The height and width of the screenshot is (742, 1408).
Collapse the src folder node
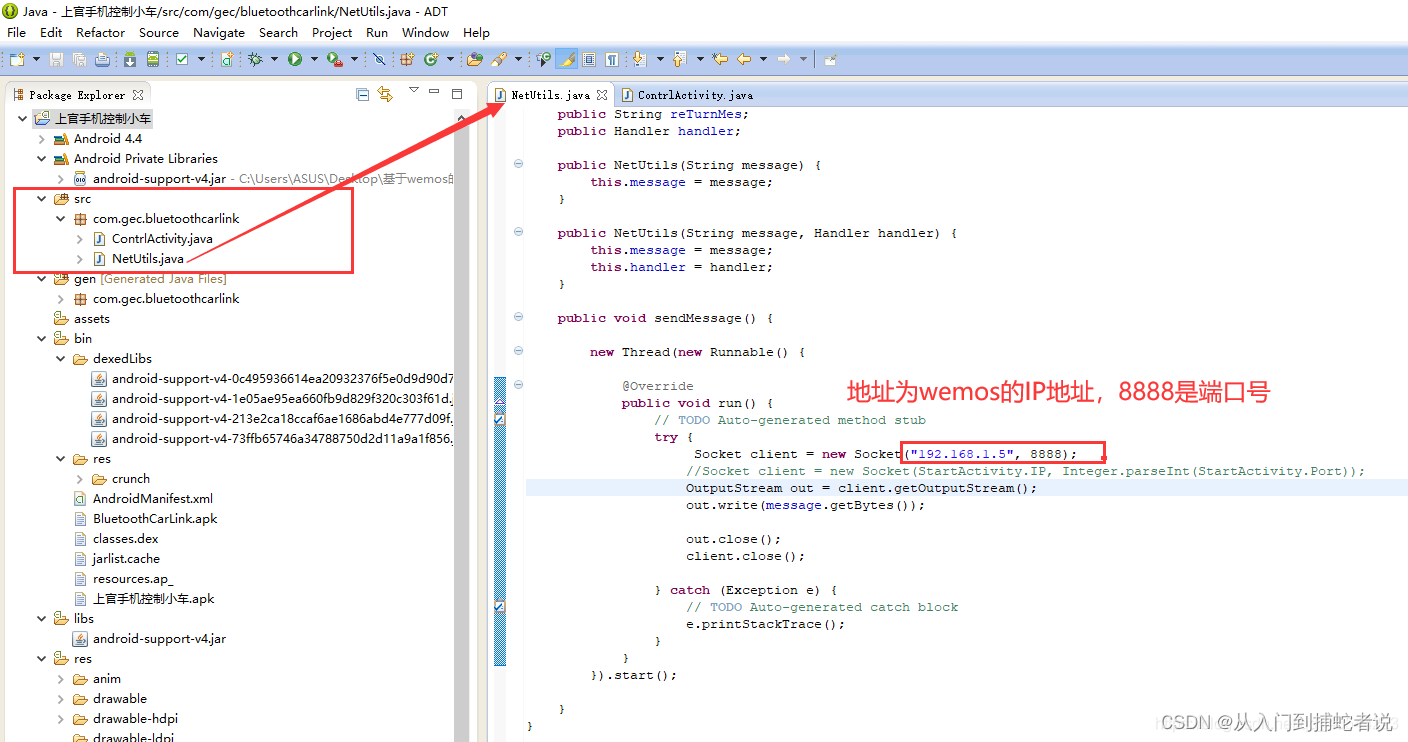click(x=42, y=199)
